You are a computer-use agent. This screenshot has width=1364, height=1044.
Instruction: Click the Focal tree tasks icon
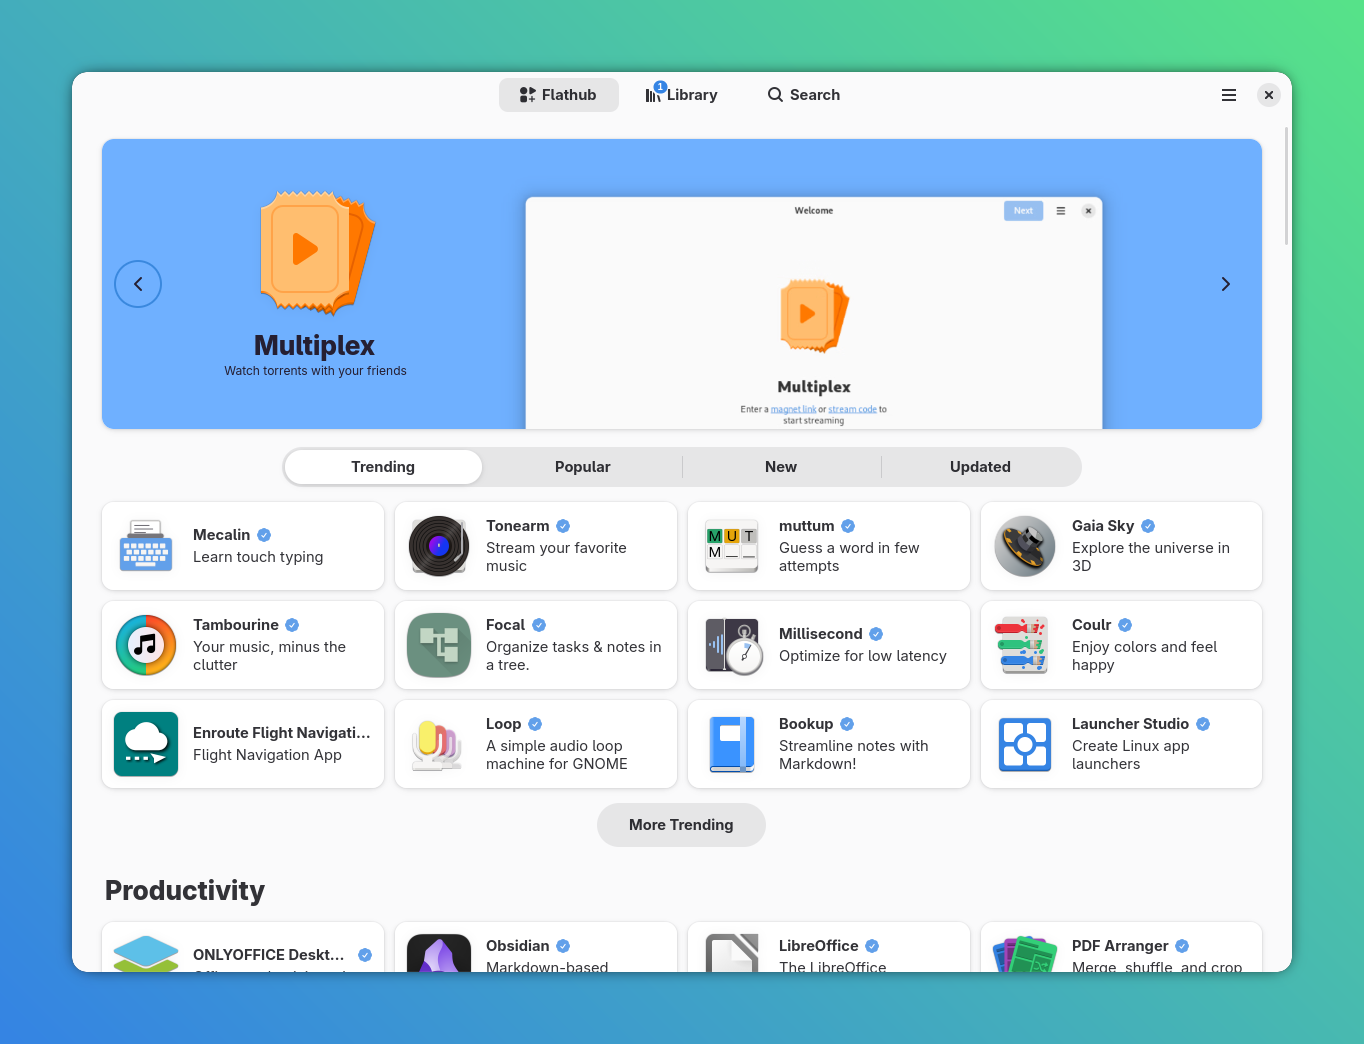(439, 645)
